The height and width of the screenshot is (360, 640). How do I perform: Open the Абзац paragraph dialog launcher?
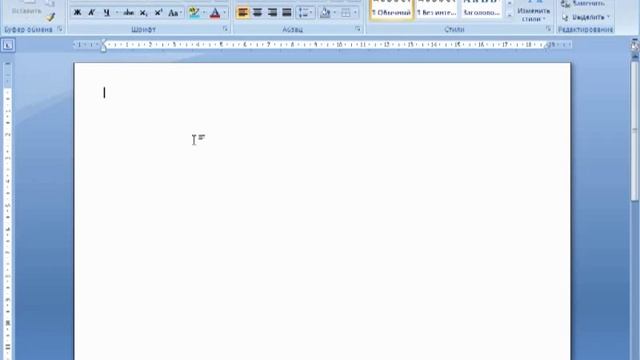pyautogui.click(x=358, y=29)
